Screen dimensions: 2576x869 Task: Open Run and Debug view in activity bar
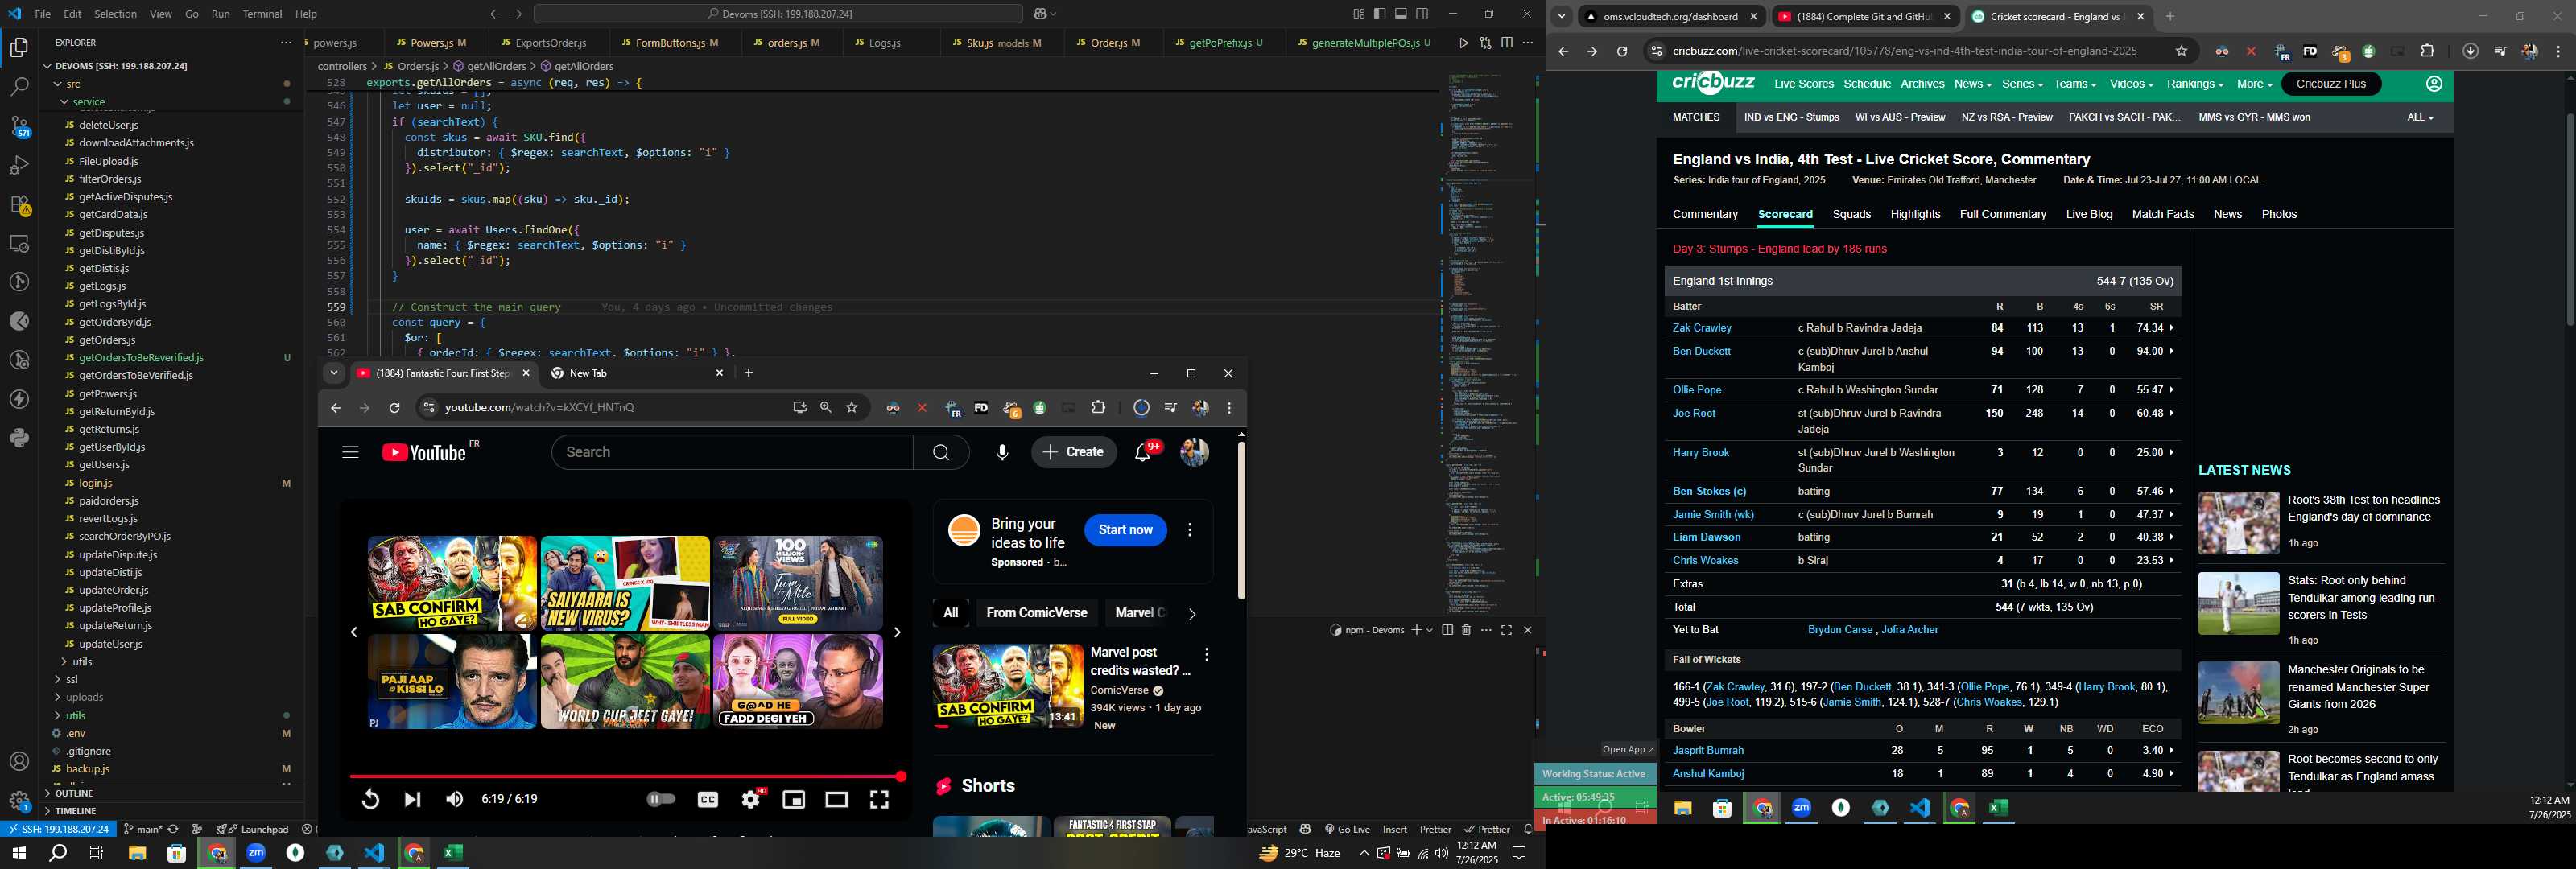point(19,165)
